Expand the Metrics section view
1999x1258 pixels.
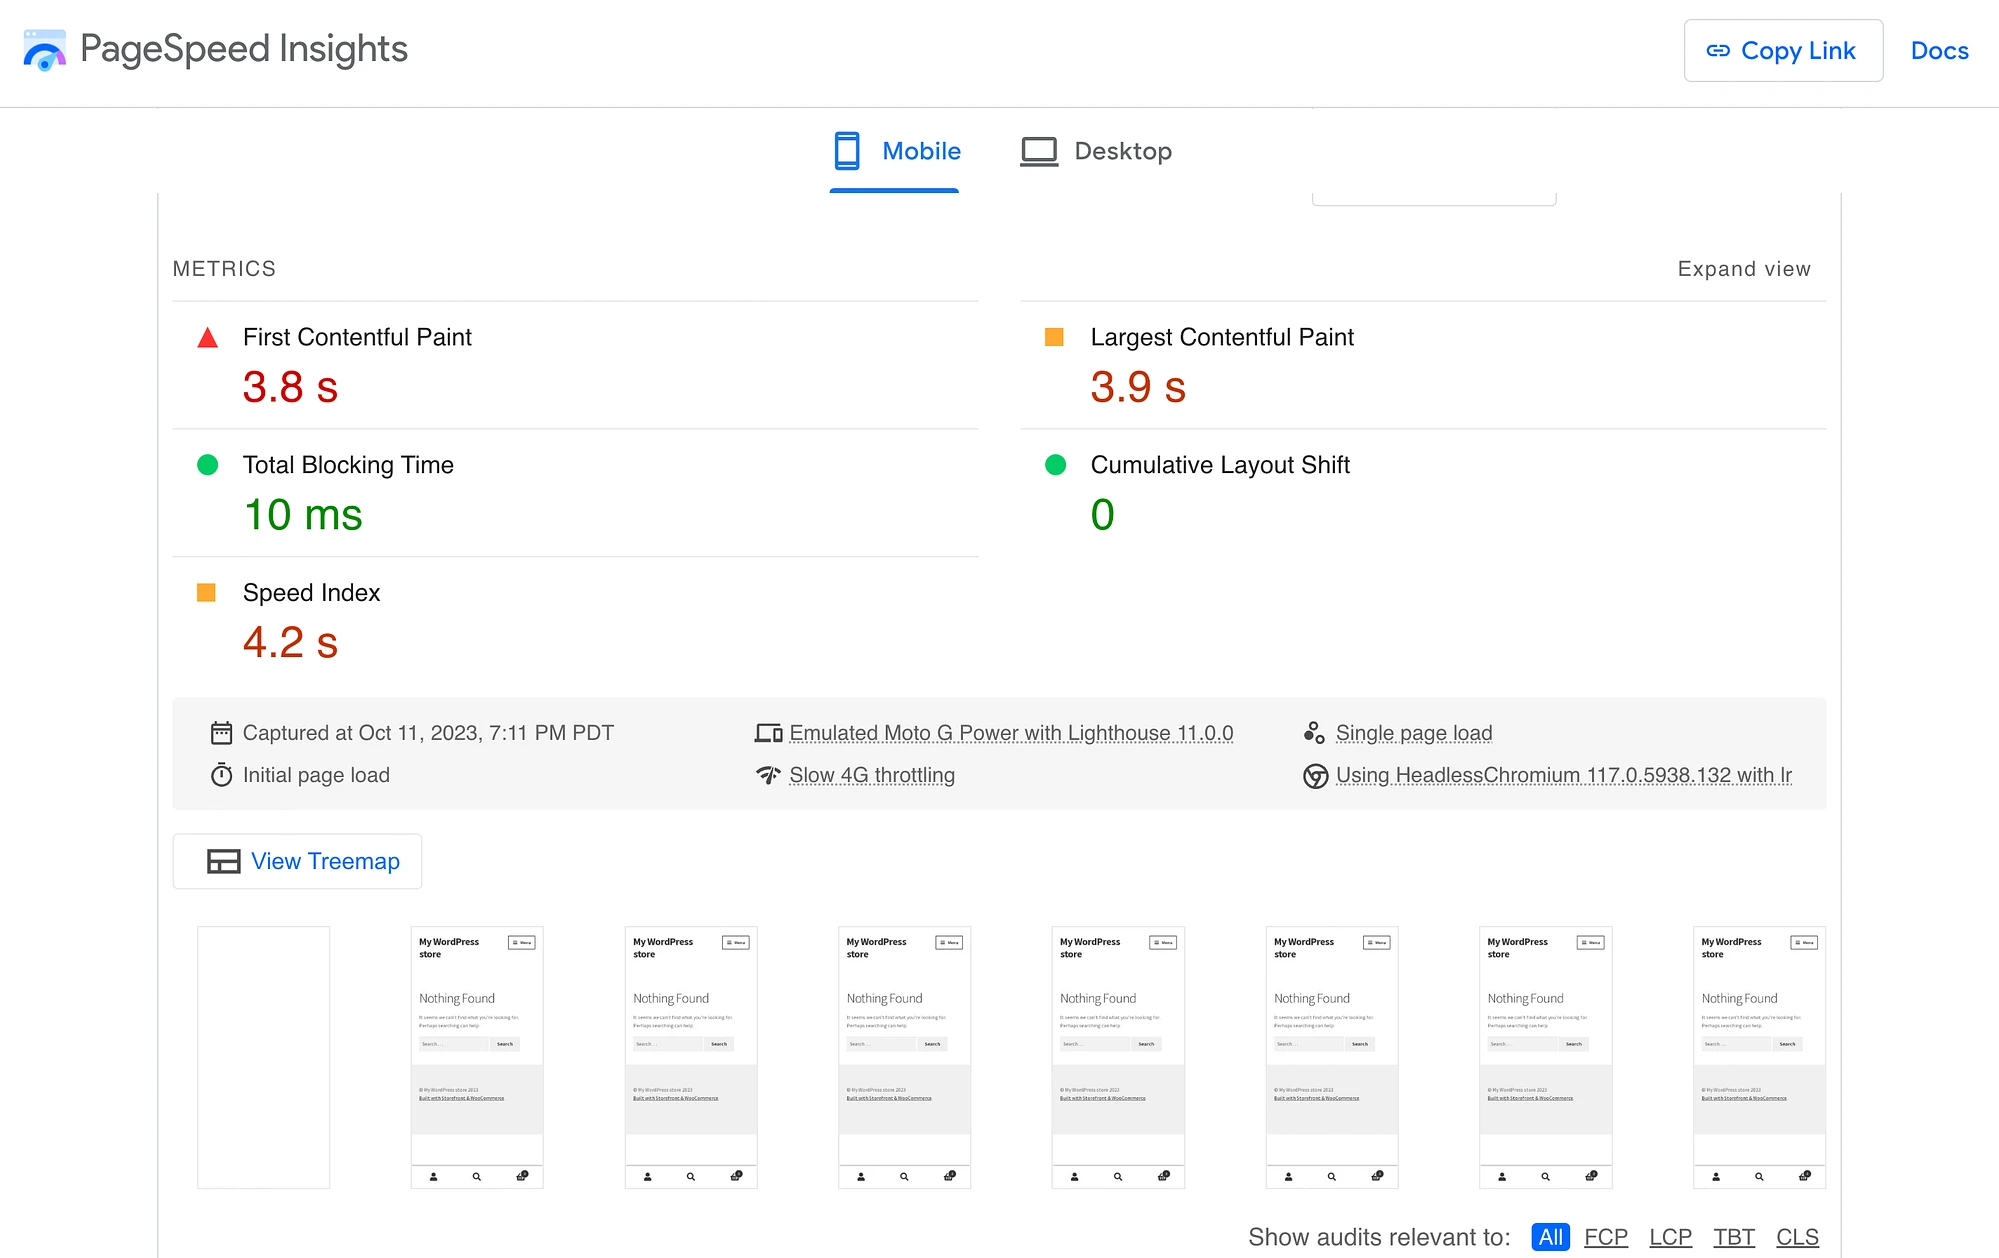(x=1744, y=267)
